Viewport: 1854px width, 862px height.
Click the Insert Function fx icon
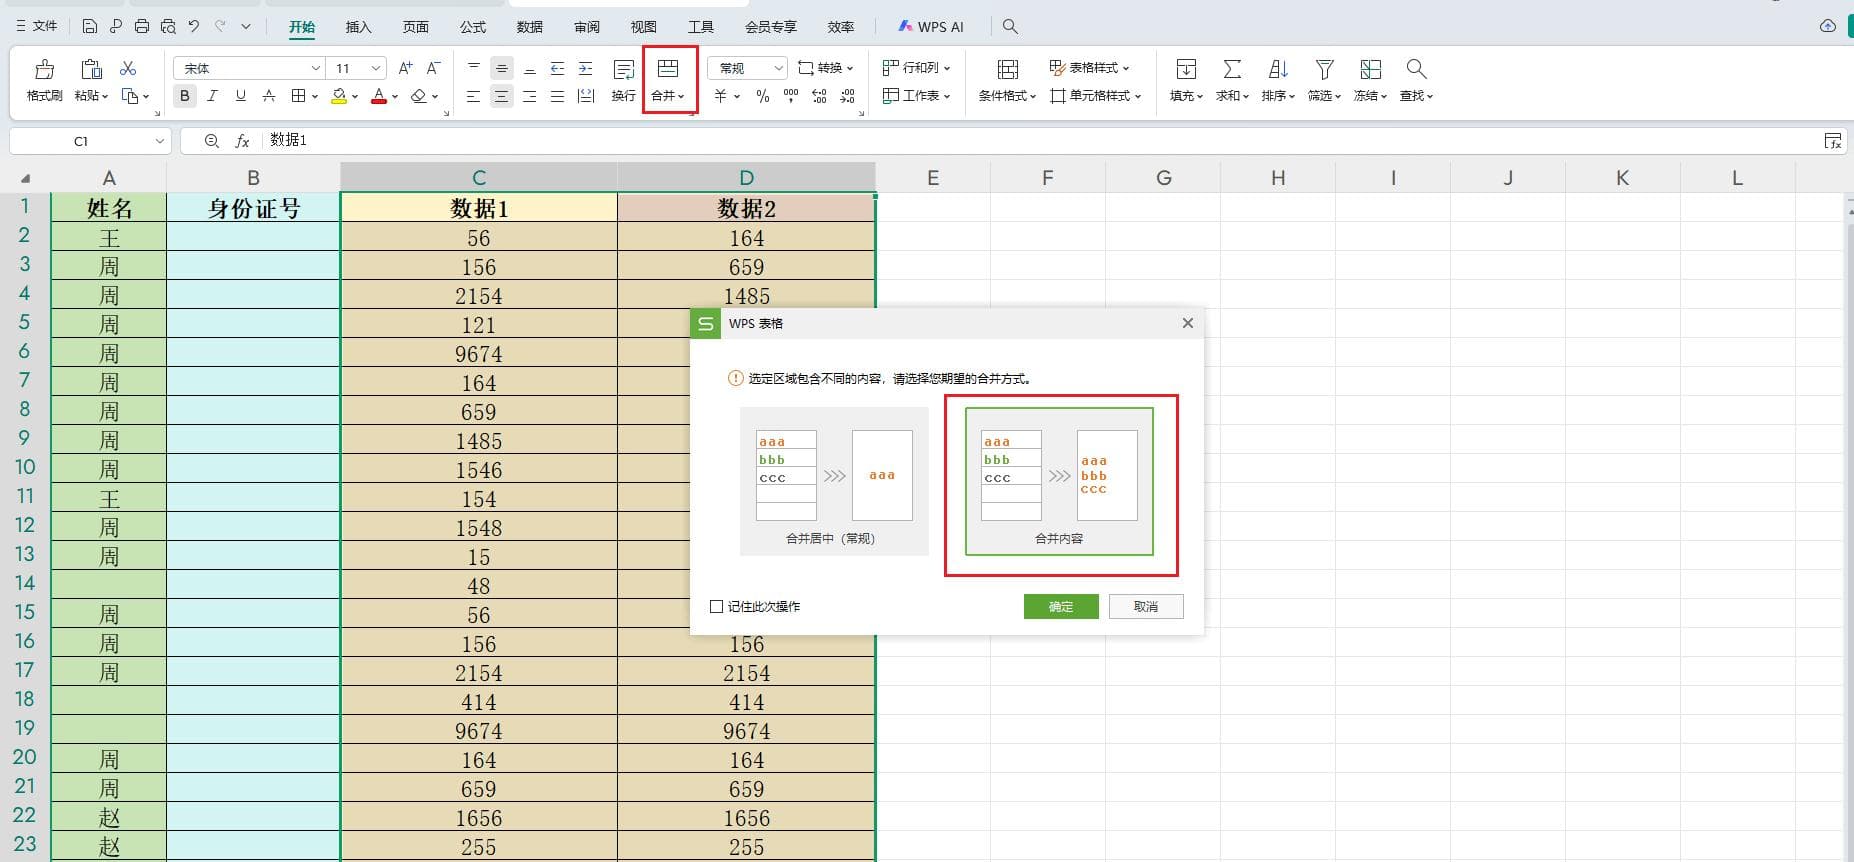point(242,141)
